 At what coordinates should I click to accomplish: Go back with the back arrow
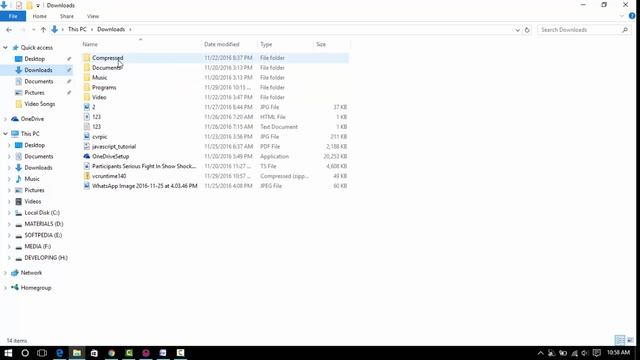pos(9,30)
